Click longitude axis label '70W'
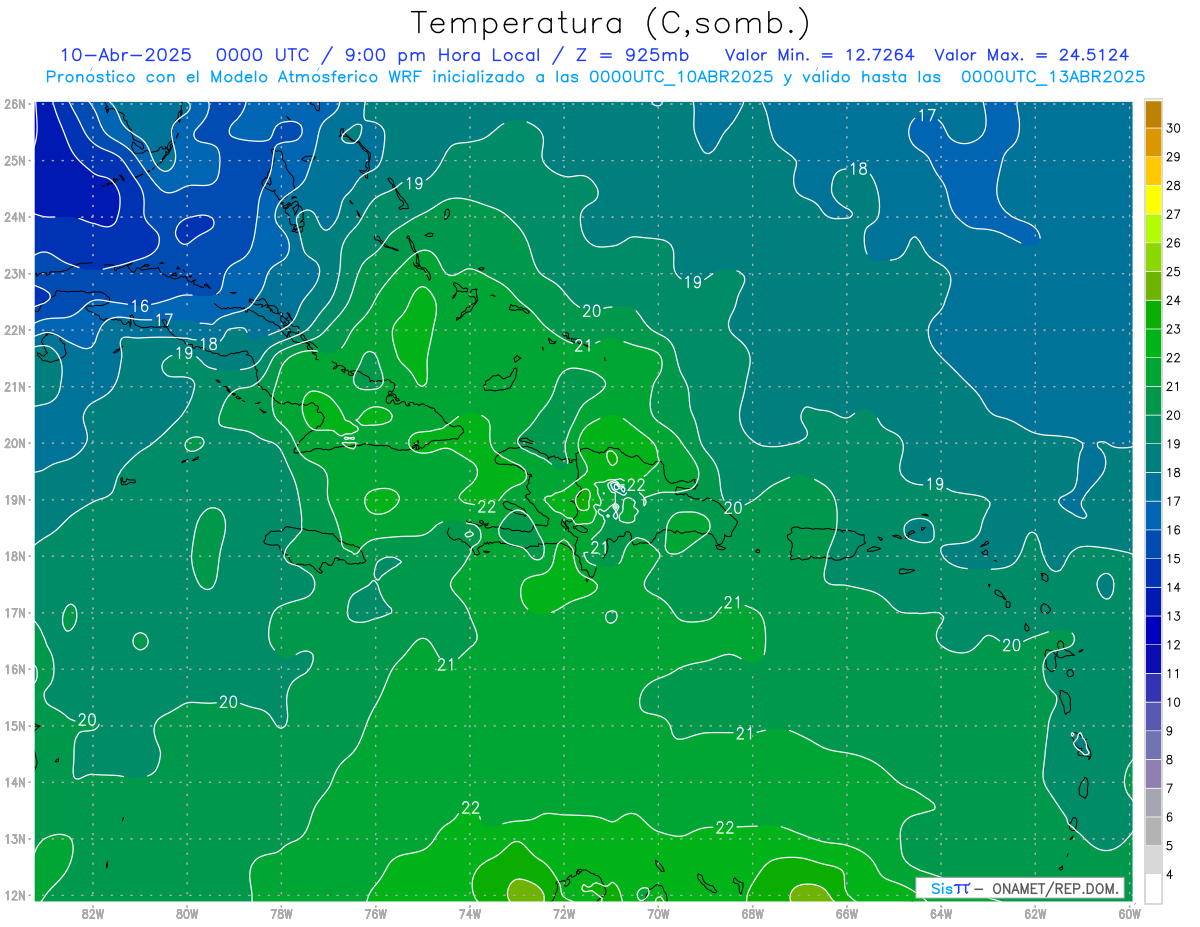Viewport: 1200px width, 927px height. tap(658, 912)
